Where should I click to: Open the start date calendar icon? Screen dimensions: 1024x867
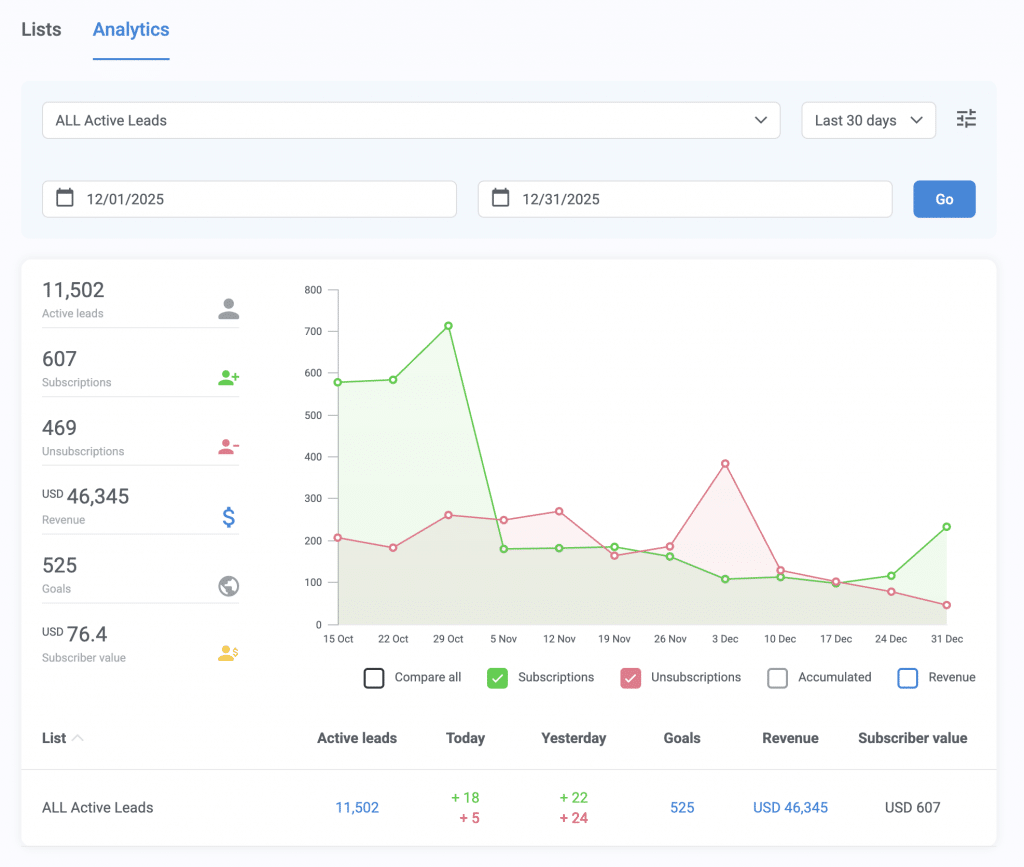[65, 198]
